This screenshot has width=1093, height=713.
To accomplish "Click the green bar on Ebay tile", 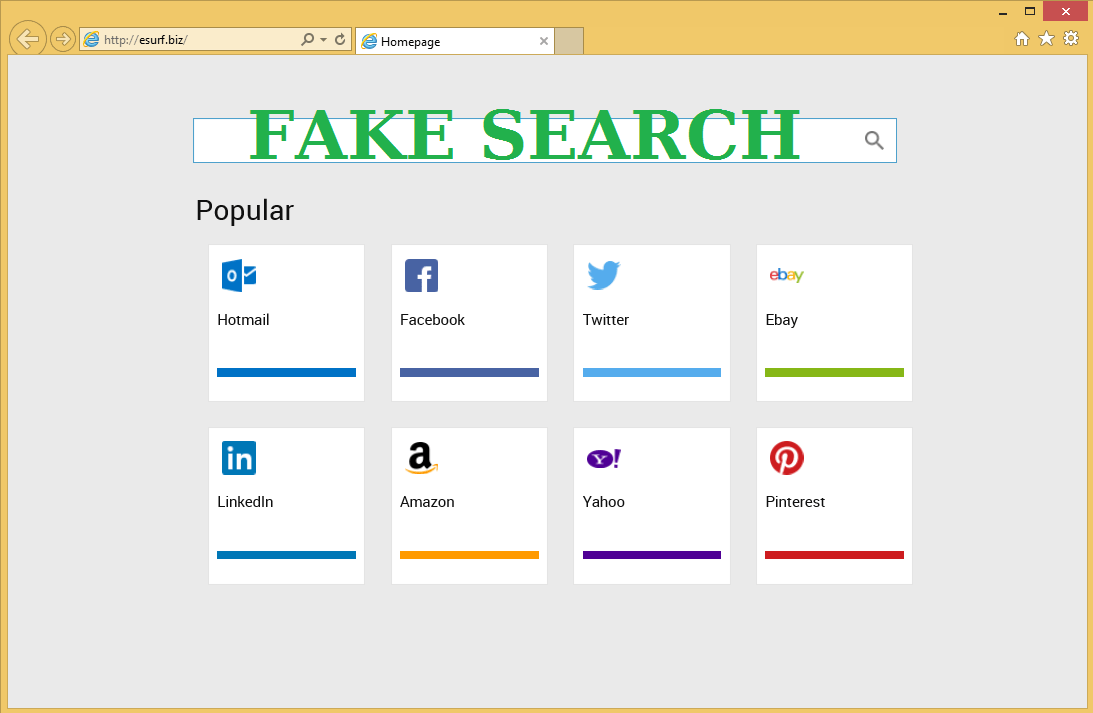I will click(x=834, y=373).
